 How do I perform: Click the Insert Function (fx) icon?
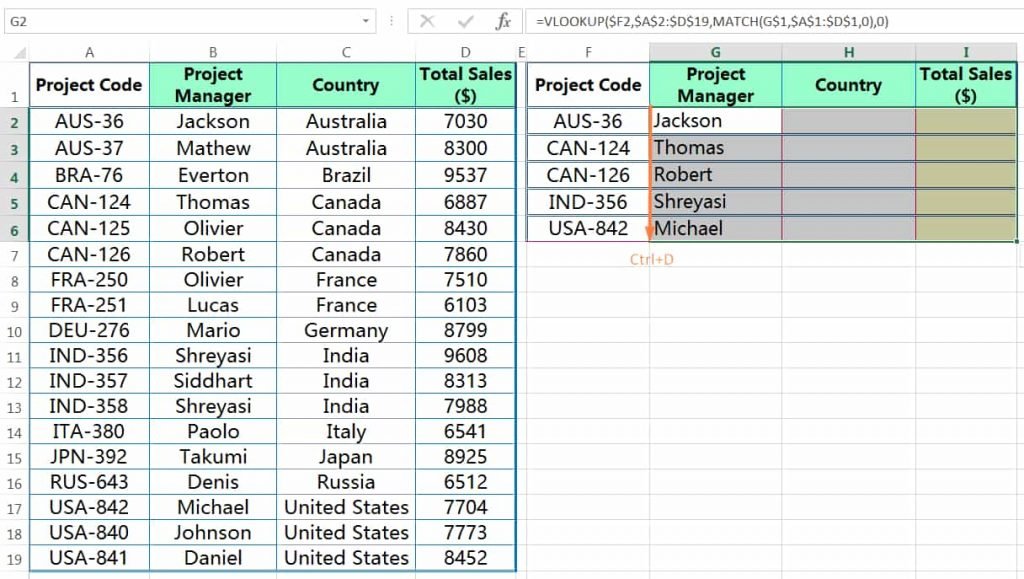click(x=502, y=20)
